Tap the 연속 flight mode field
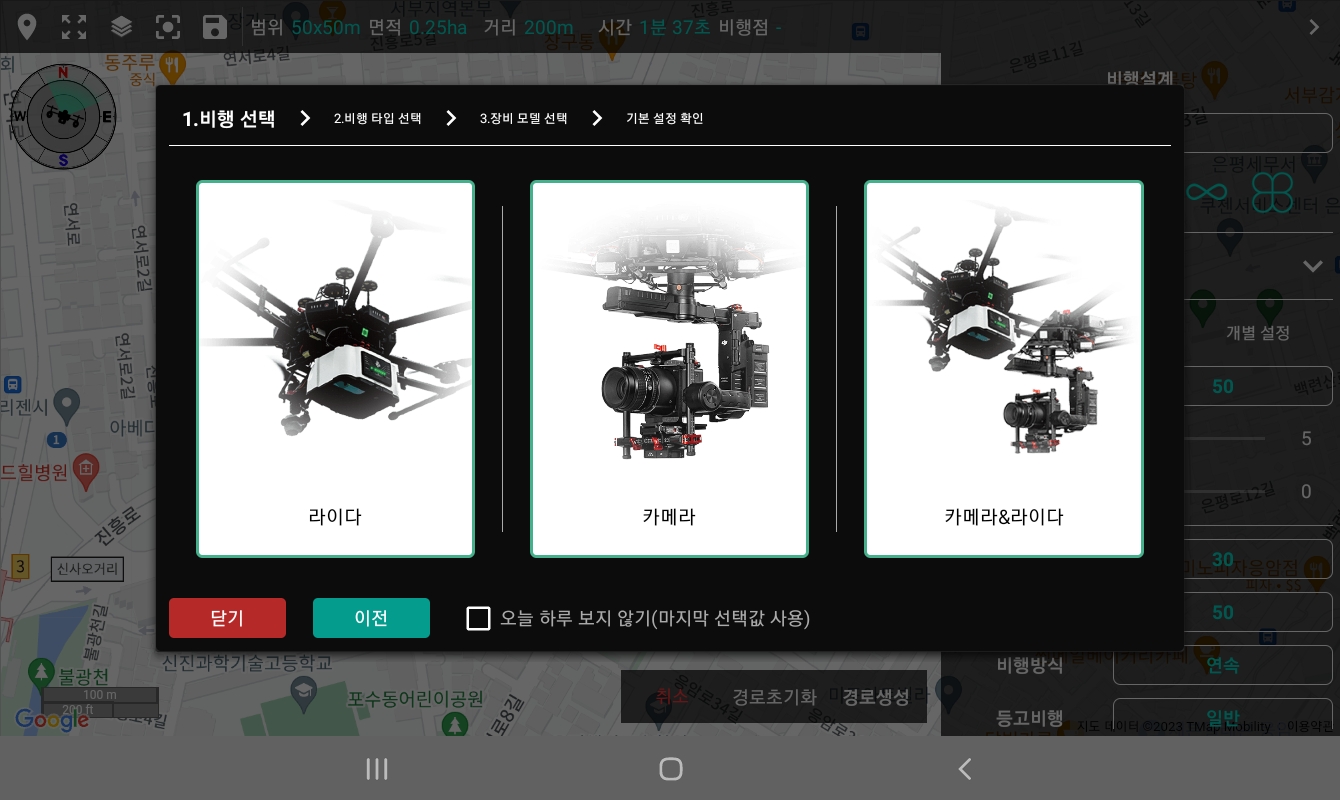Screen dimensions: 1340x800 pyautogui.click(x=1222, y=665)
